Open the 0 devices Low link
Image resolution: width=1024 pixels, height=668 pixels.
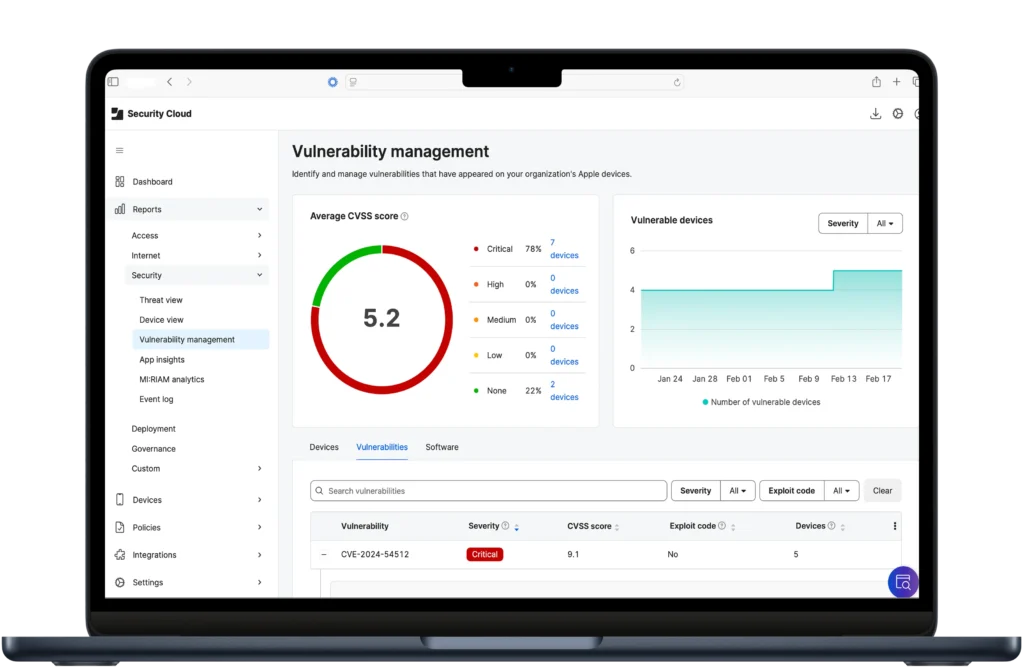click(564, 355)
